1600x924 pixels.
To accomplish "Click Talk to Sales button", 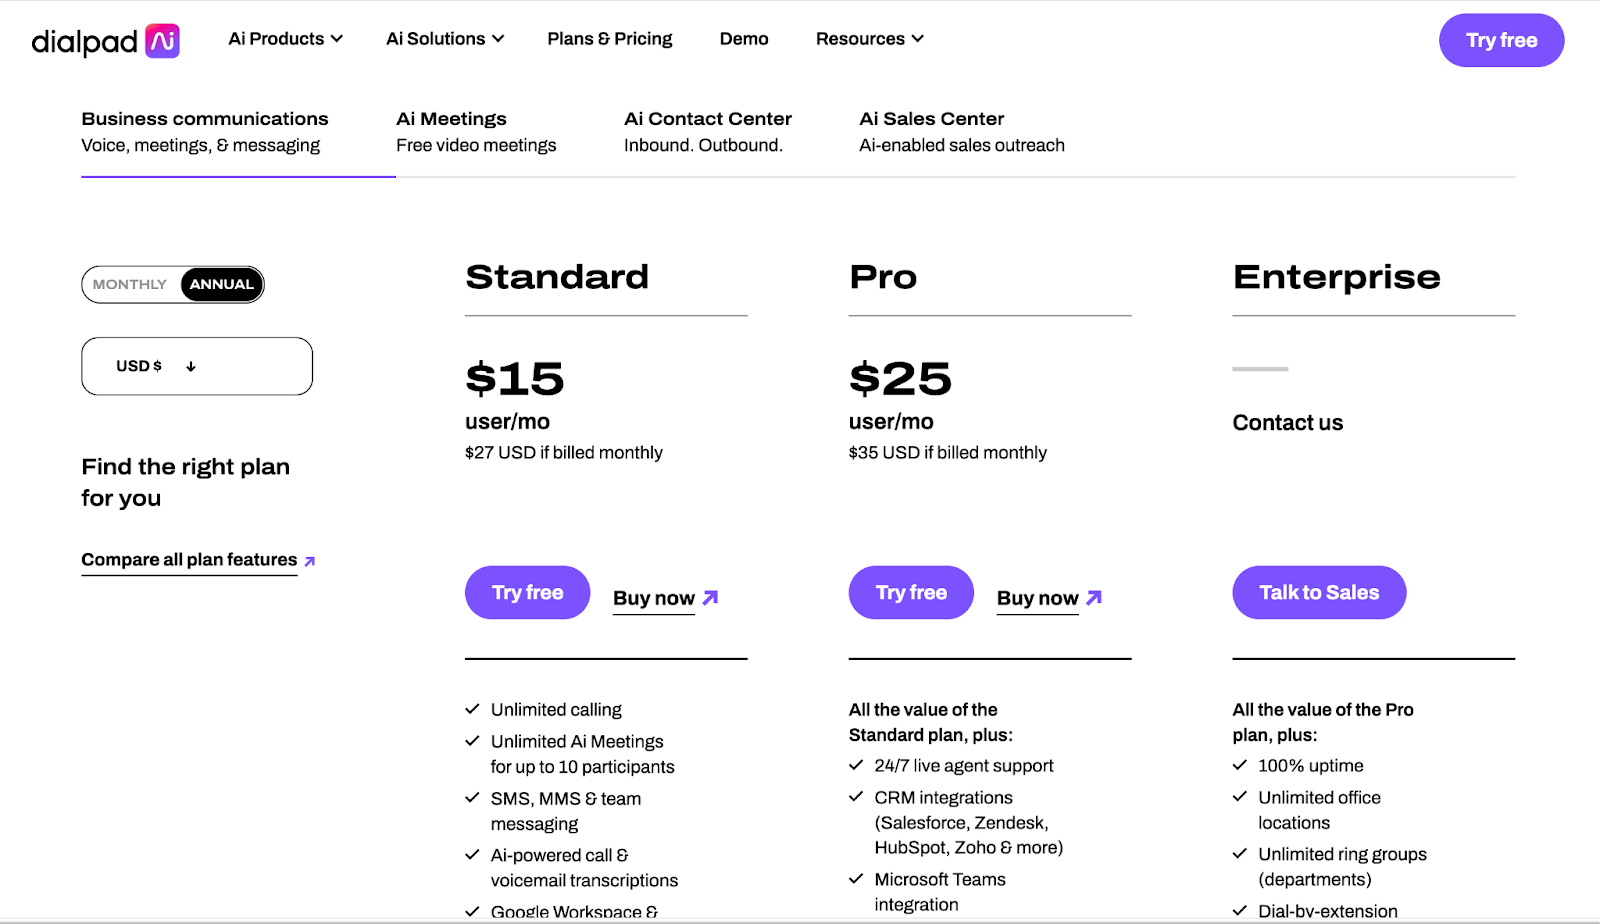I will [x=1318, y=592].
